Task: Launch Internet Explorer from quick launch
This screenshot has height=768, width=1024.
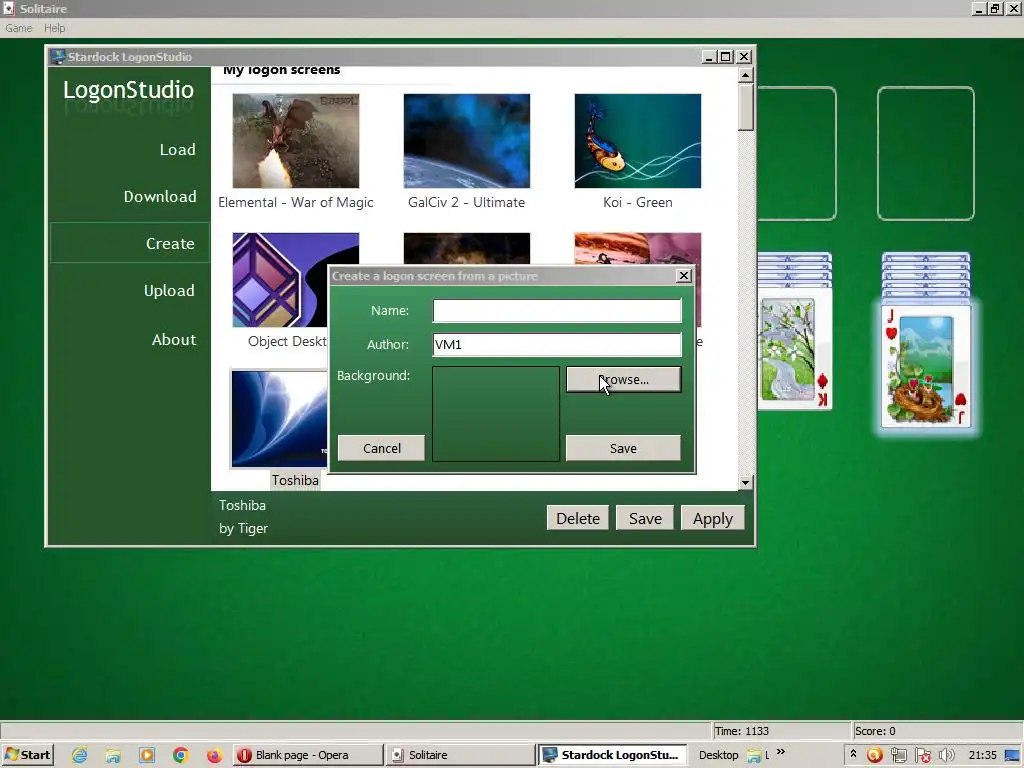Action: (80, 756)
